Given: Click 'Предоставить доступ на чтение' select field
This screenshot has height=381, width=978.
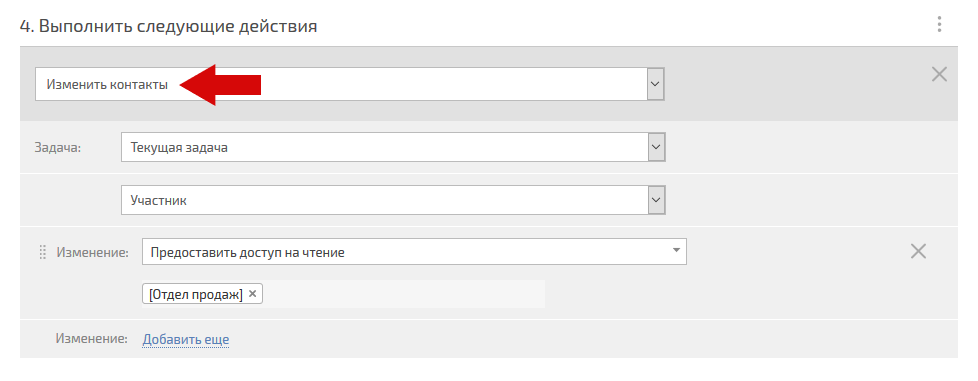Looking at the screenshot, I should [414, 252].
